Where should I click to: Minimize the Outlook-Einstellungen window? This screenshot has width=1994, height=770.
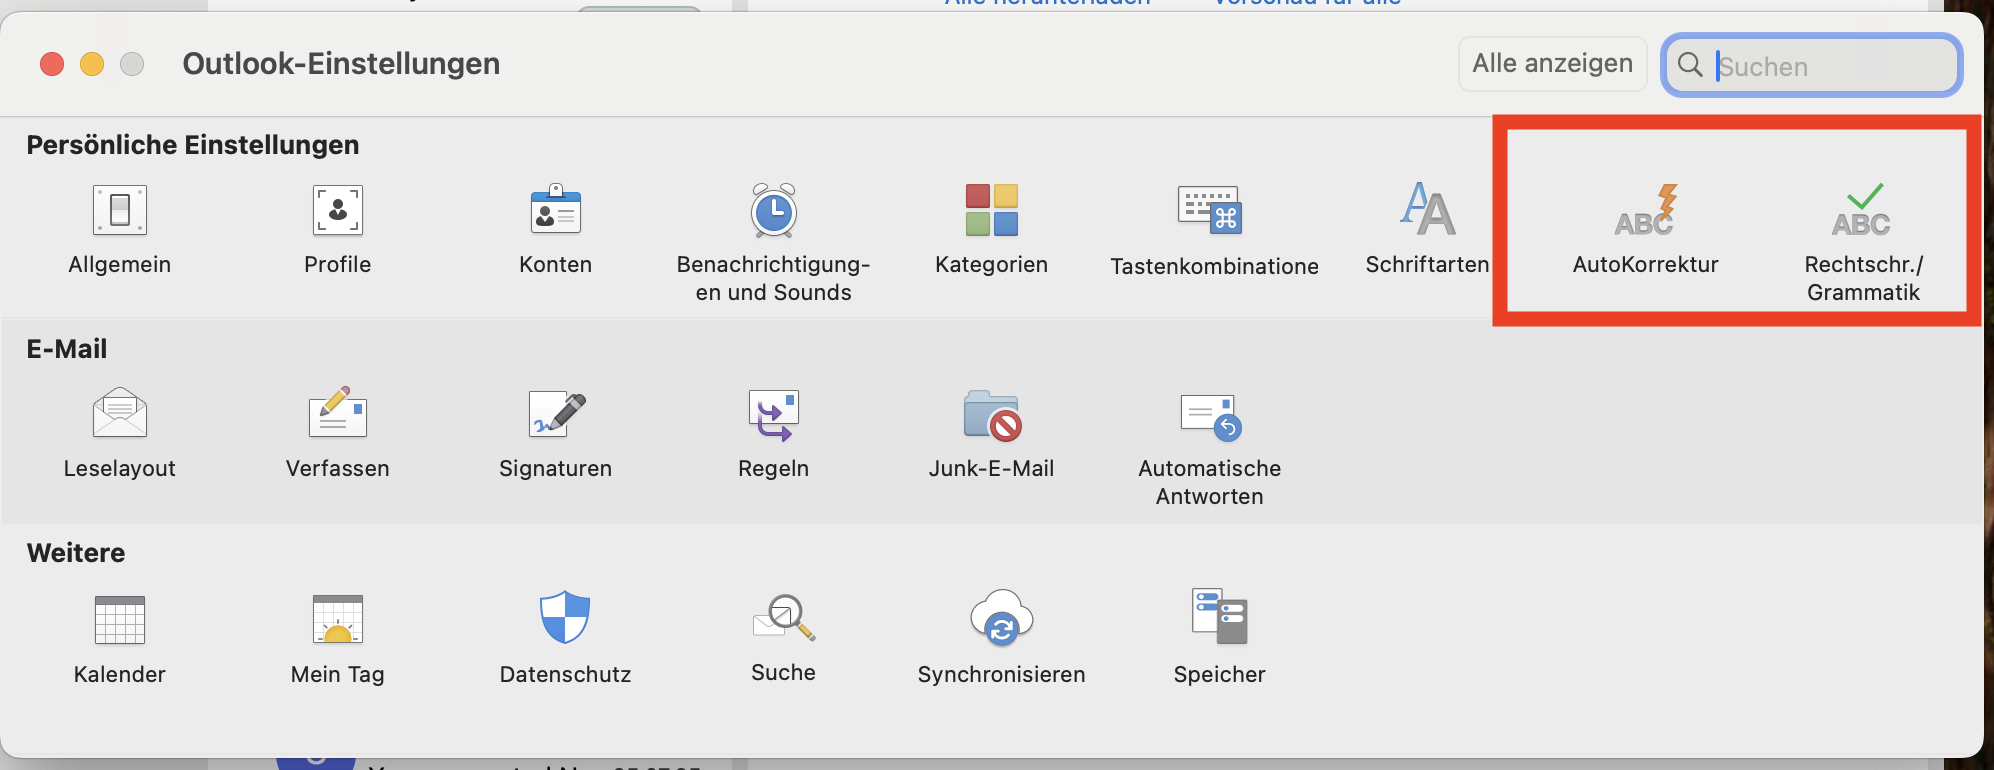pos(92,64)
